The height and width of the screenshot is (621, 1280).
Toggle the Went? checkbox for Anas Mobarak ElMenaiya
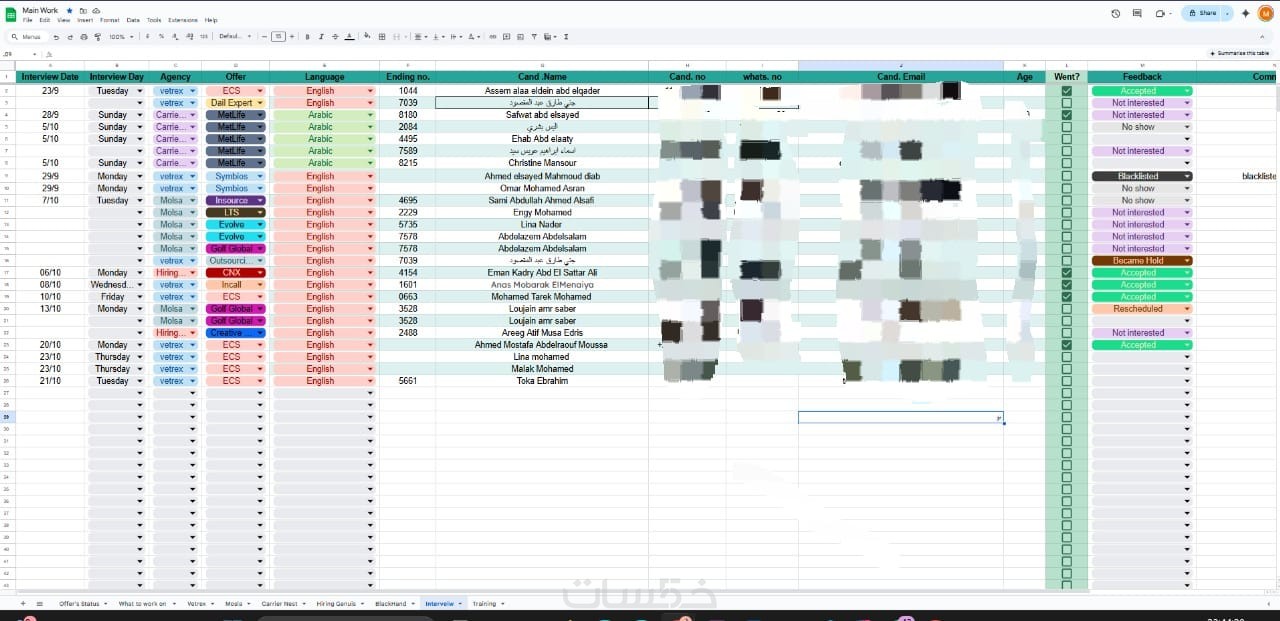tap(1066, 284)
